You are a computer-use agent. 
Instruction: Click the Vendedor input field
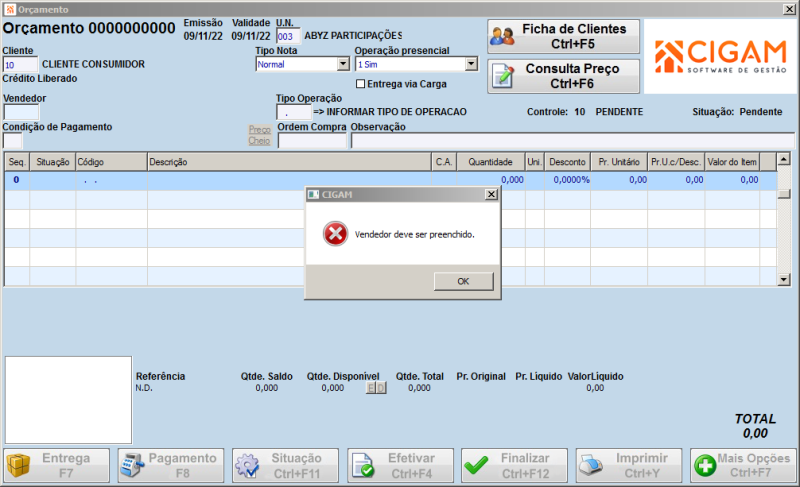pos(21,112)
